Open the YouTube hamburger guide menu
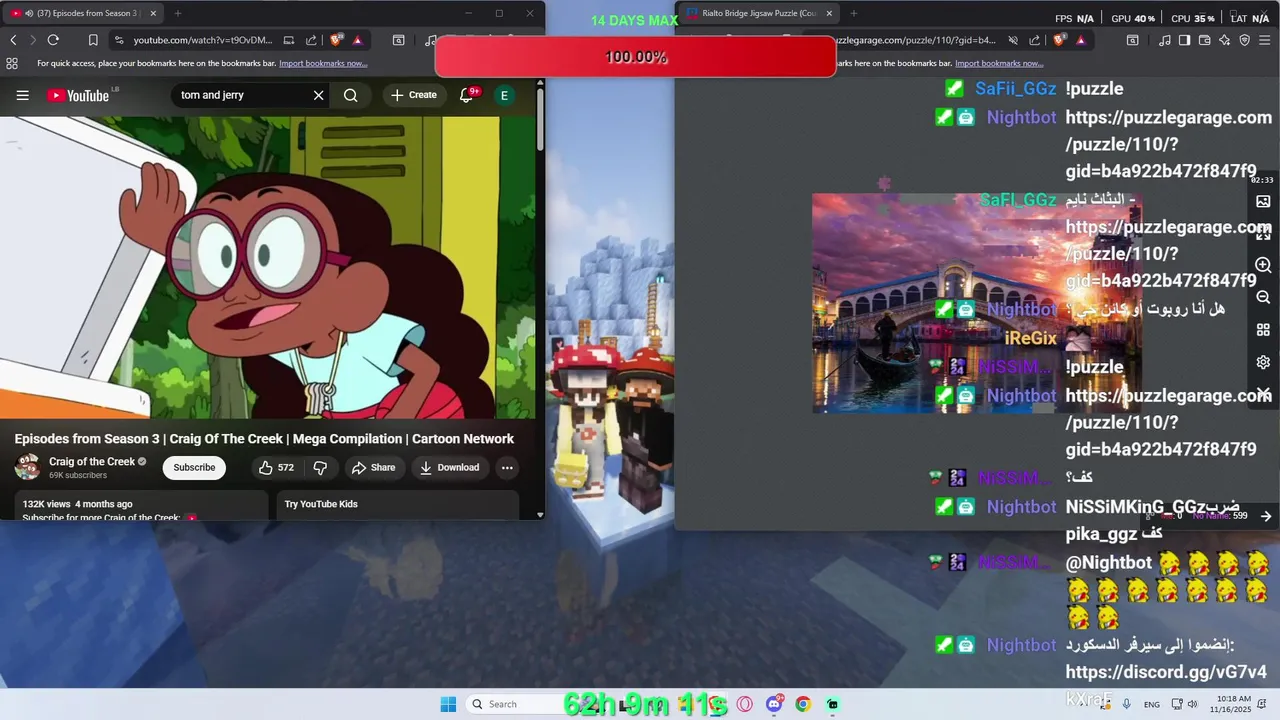The height and width of the screenshot is (720, 1280). coord(22,95)
